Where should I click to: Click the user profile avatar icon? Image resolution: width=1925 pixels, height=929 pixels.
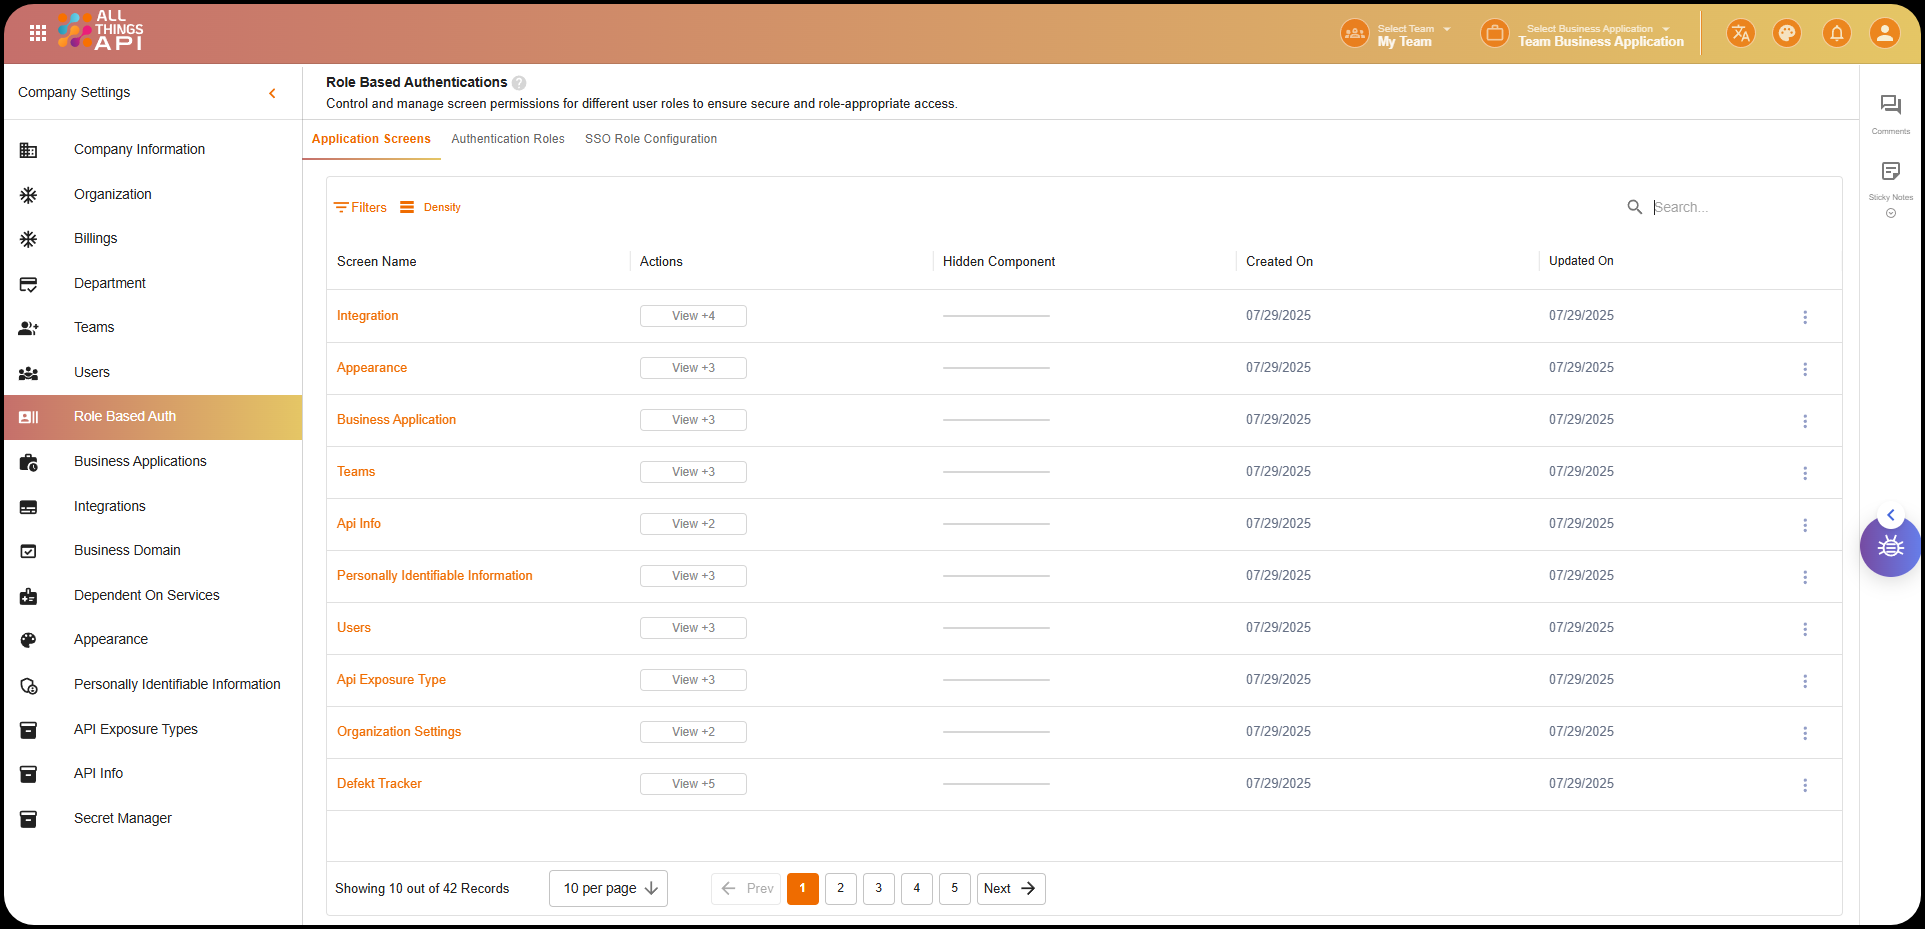click(x=1884, y=34)
